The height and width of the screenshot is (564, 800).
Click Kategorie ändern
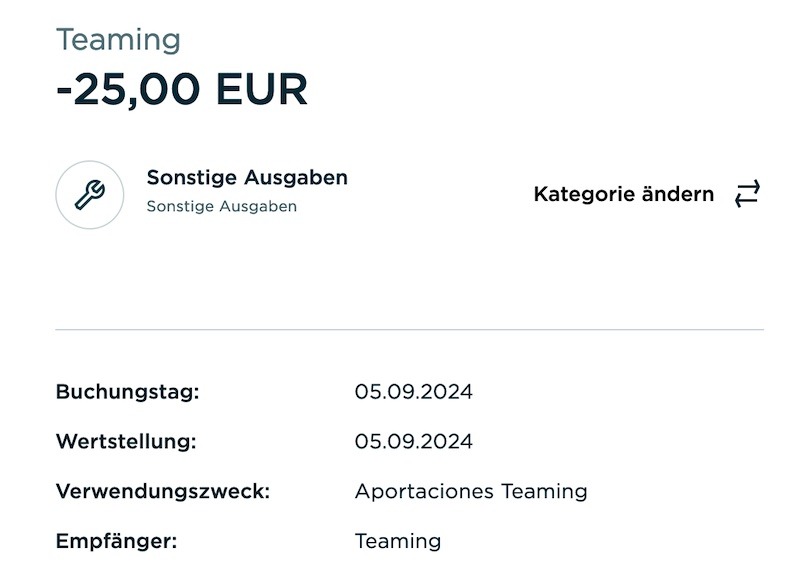623,194
